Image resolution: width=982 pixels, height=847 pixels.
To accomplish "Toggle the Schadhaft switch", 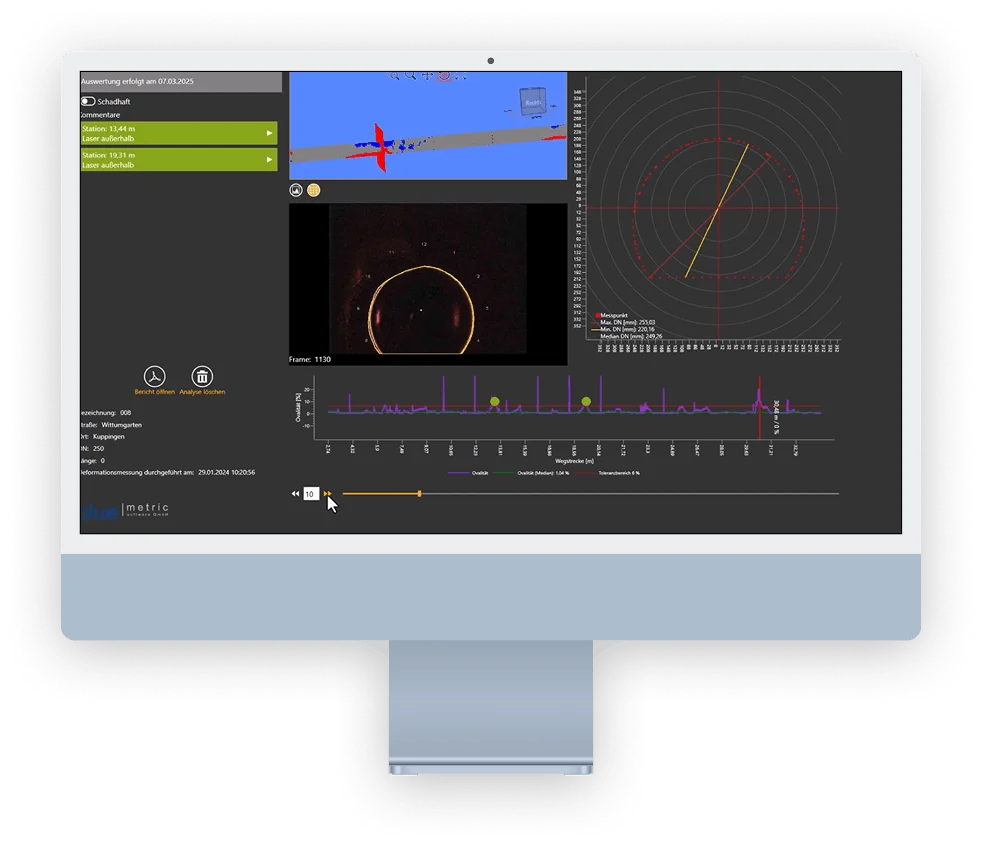I will 88,101.
